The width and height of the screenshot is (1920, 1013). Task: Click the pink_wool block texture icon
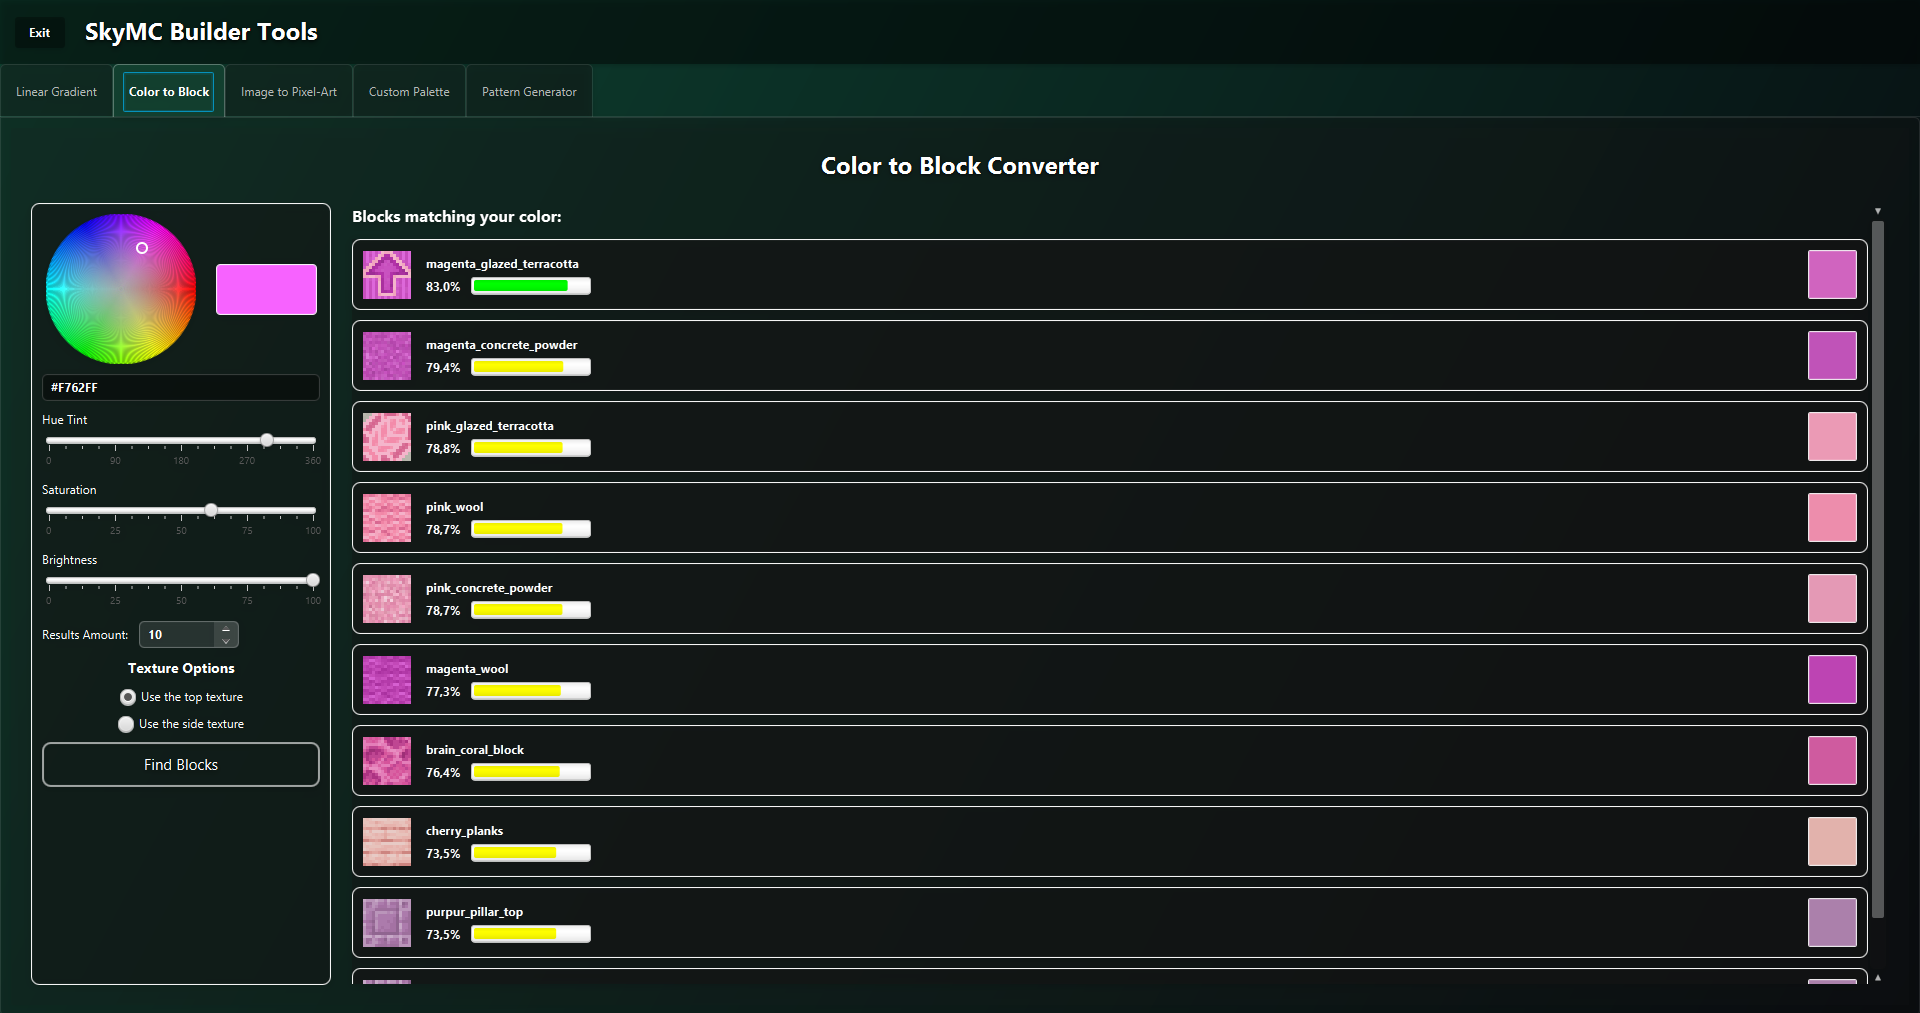pos(386,518)
